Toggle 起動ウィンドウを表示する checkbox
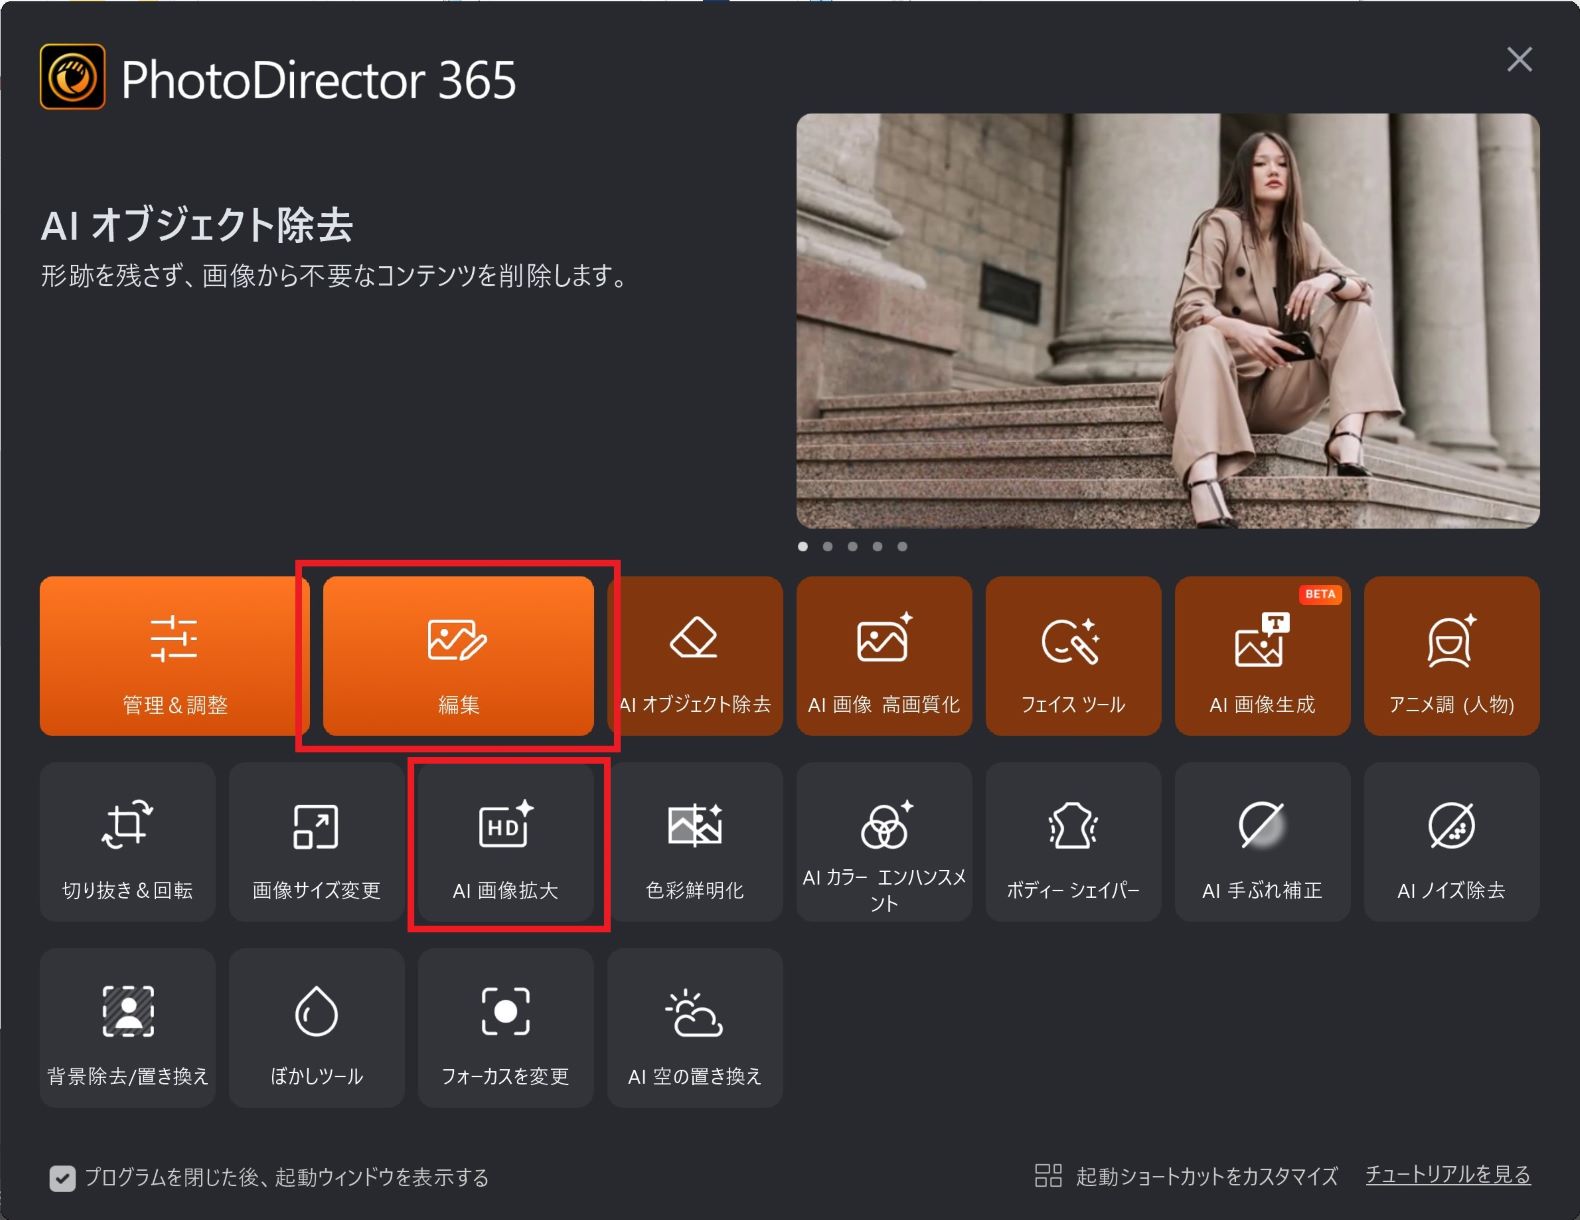The height and width of the screenshot is (1220, 1580). coord(62,1178)
